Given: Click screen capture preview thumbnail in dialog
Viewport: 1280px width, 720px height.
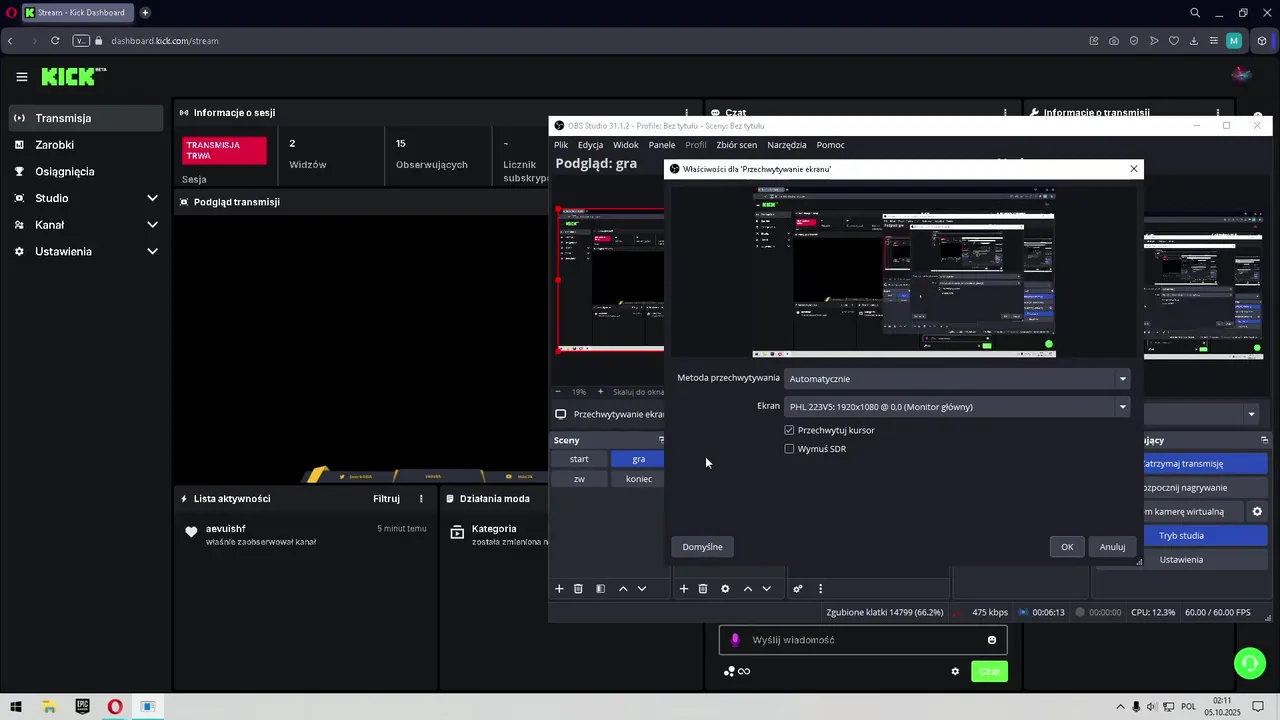Looking at the screenshot, I should coord(903,272).
